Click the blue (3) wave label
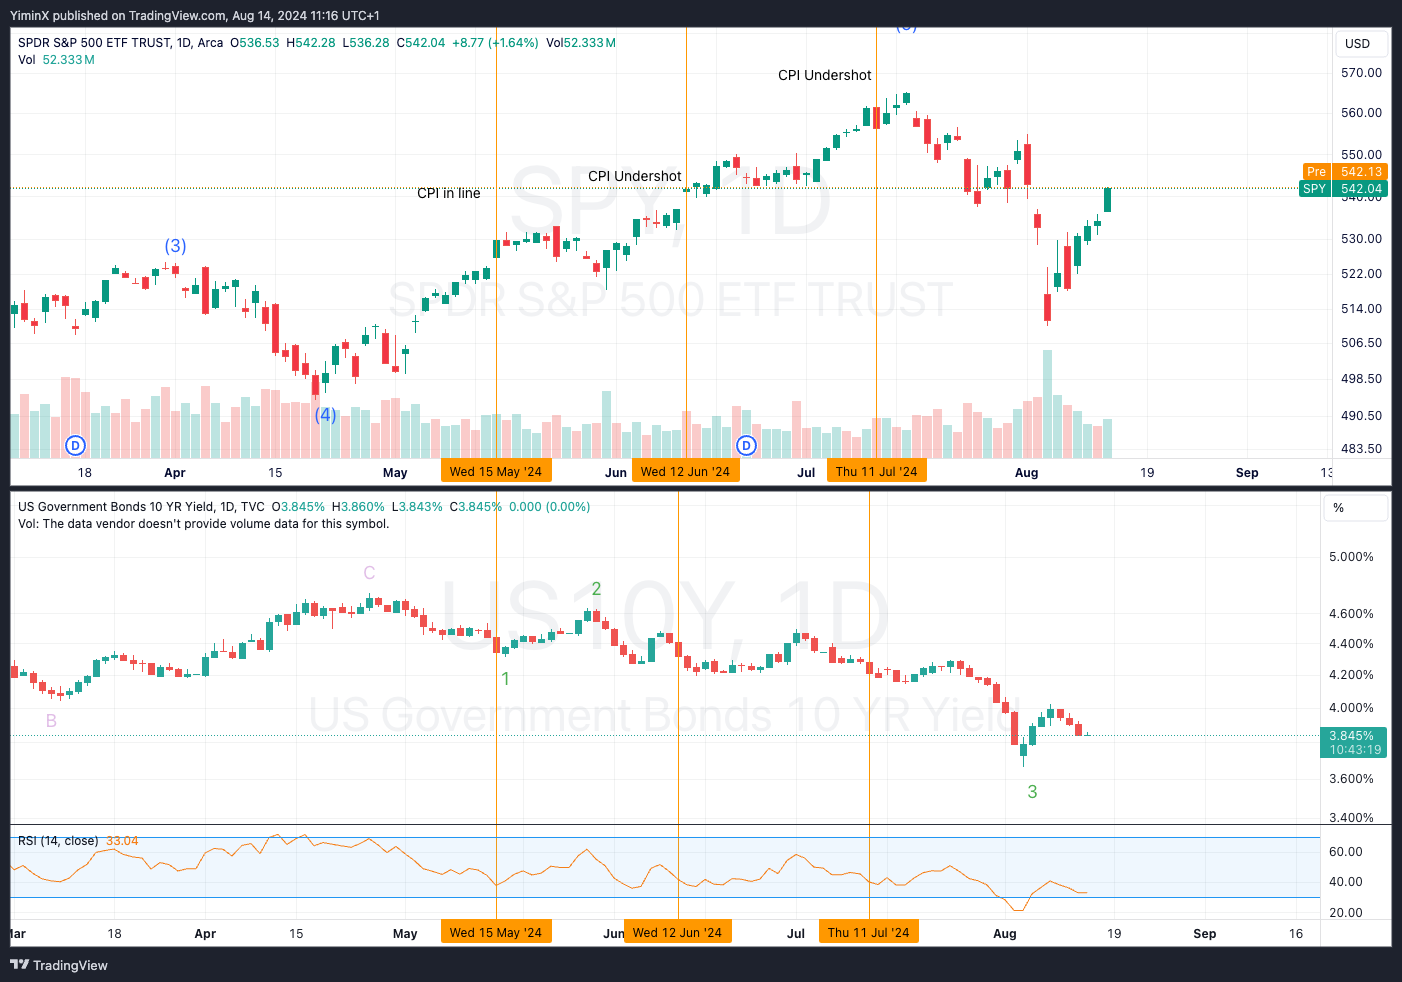Image resolution: width=1402 pixels, height=982 pixels. click(175, 246)
